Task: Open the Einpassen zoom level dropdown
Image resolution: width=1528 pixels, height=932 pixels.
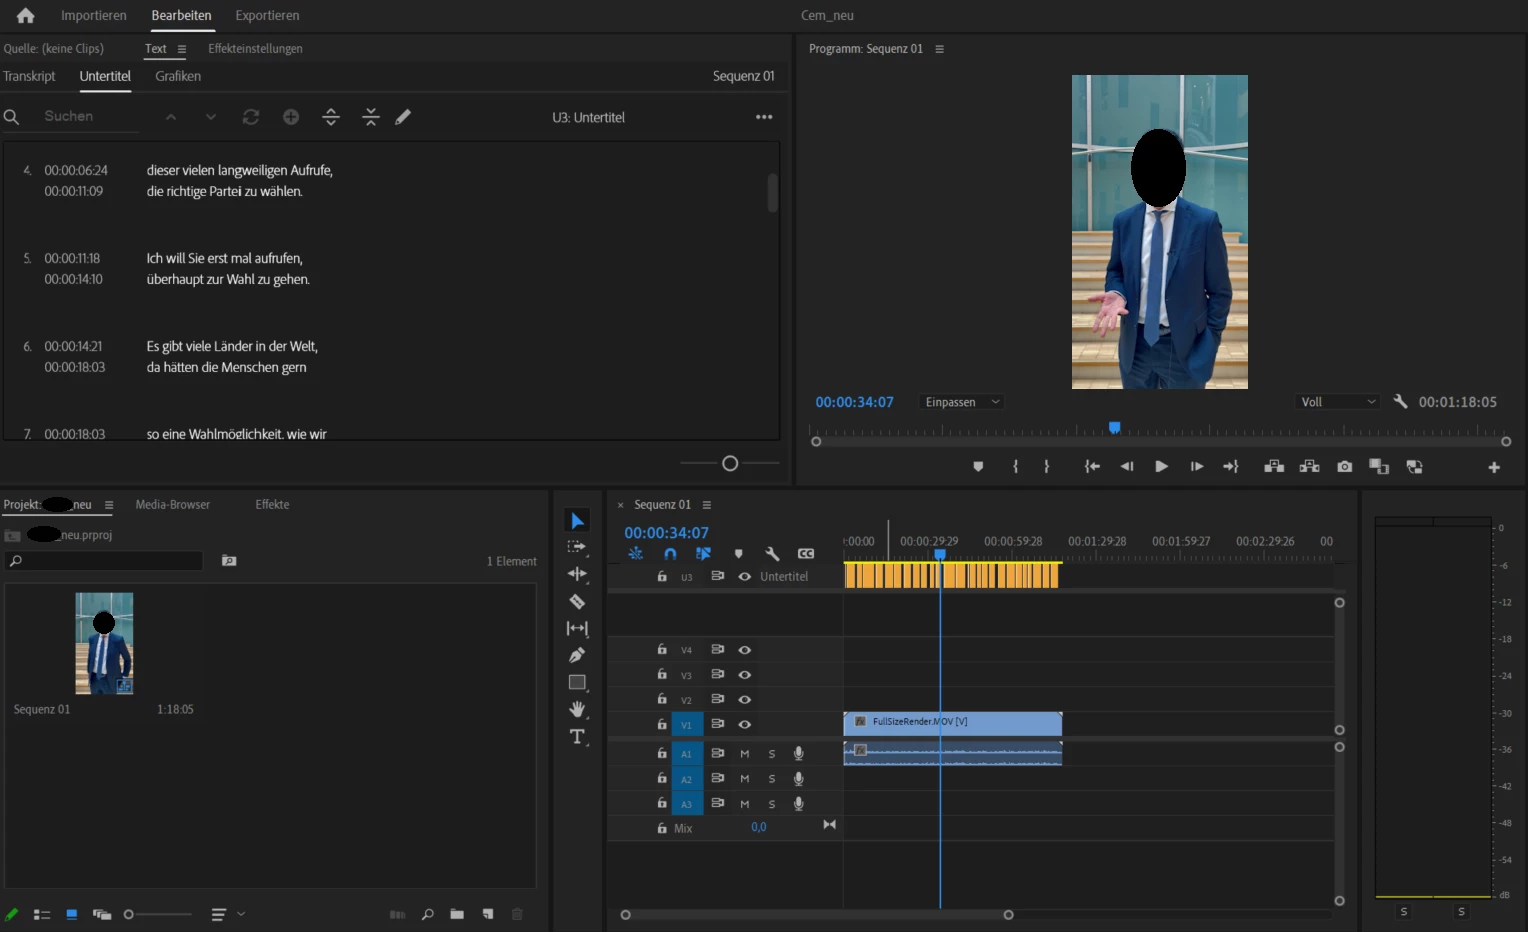Action: 961,402
